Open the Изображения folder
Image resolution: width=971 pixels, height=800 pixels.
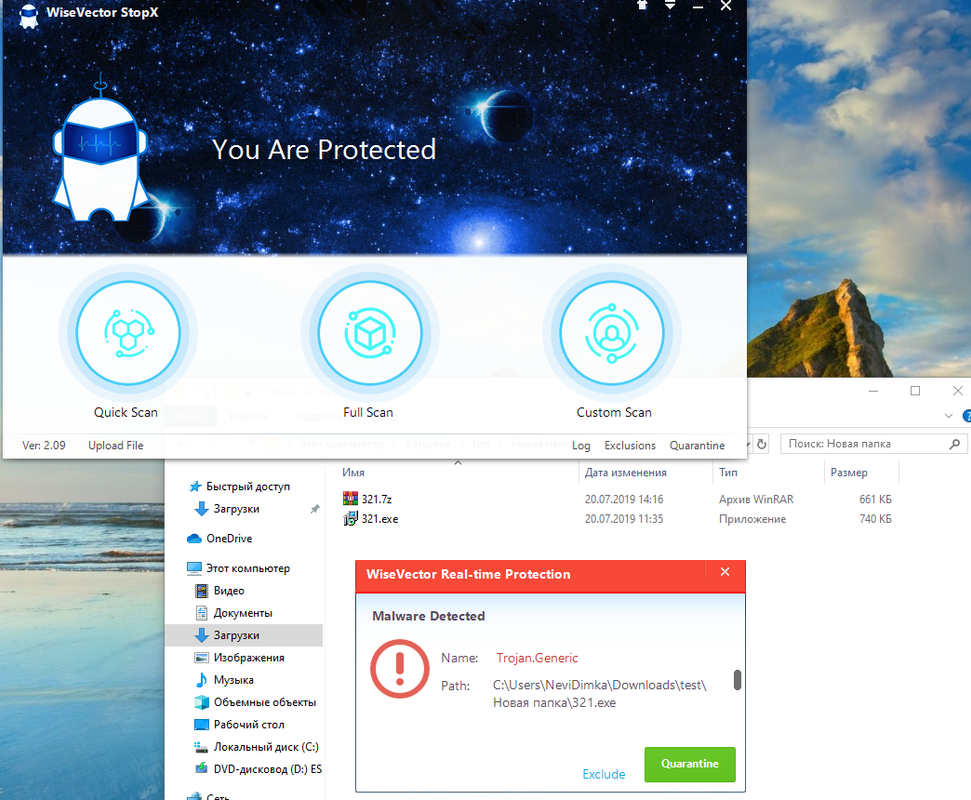pos(248,658)
